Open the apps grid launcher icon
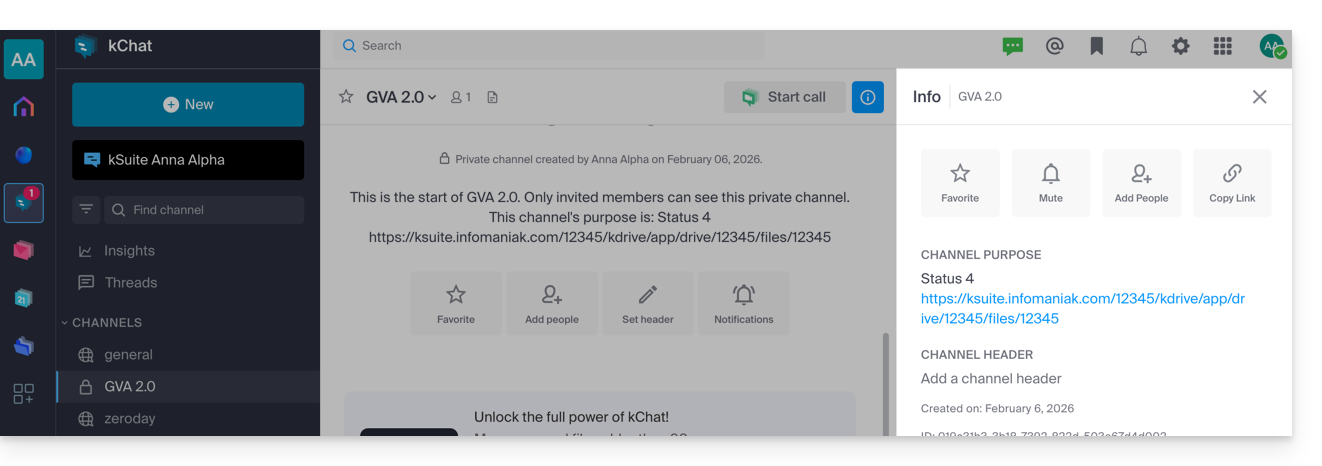Image resolution: width=1322 pixels, height=466 pixels. tap(1222, 46)
